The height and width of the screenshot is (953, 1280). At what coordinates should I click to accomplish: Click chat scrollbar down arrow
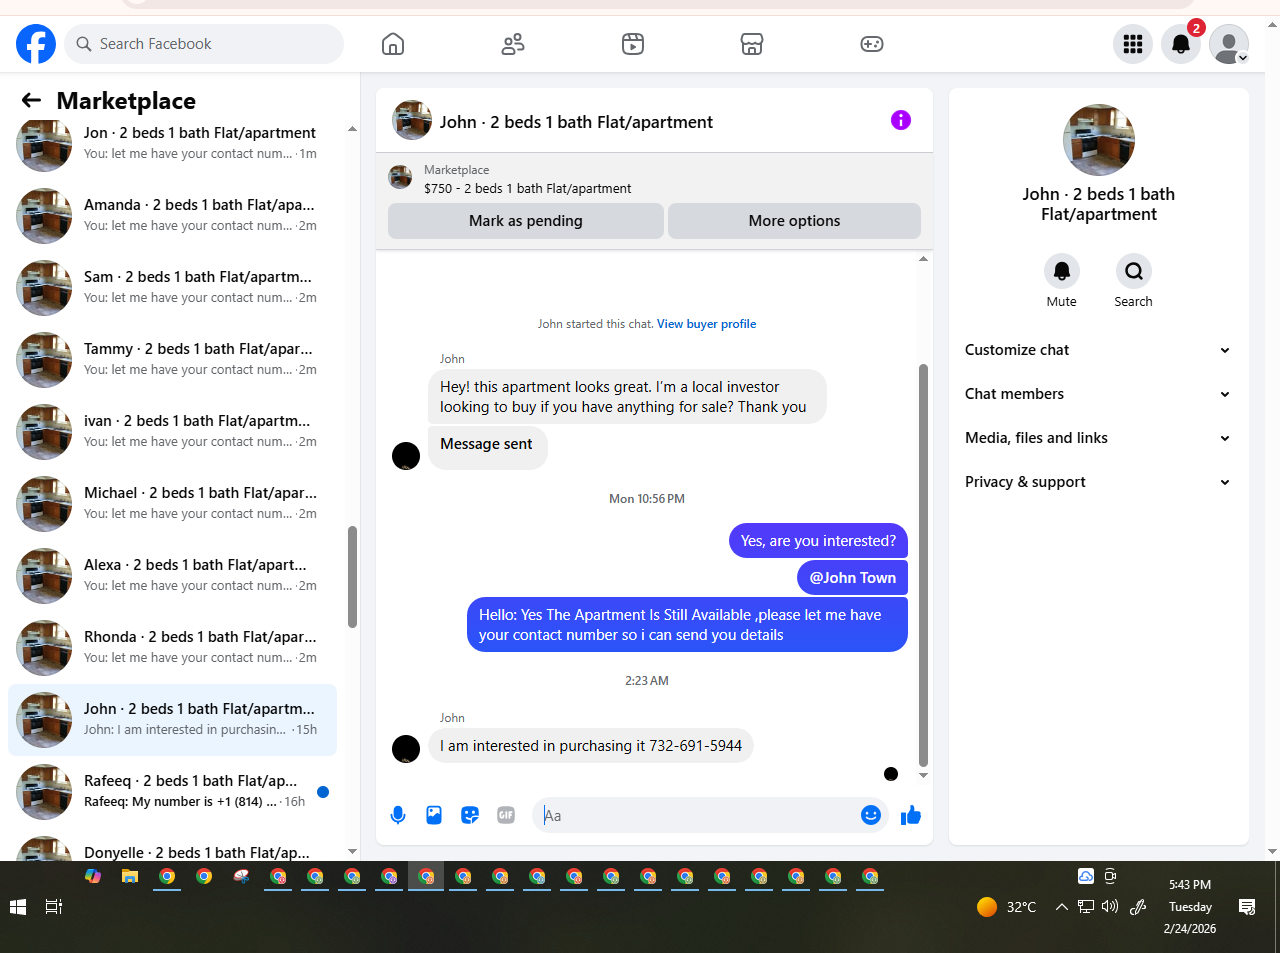[x=923, y=775]
